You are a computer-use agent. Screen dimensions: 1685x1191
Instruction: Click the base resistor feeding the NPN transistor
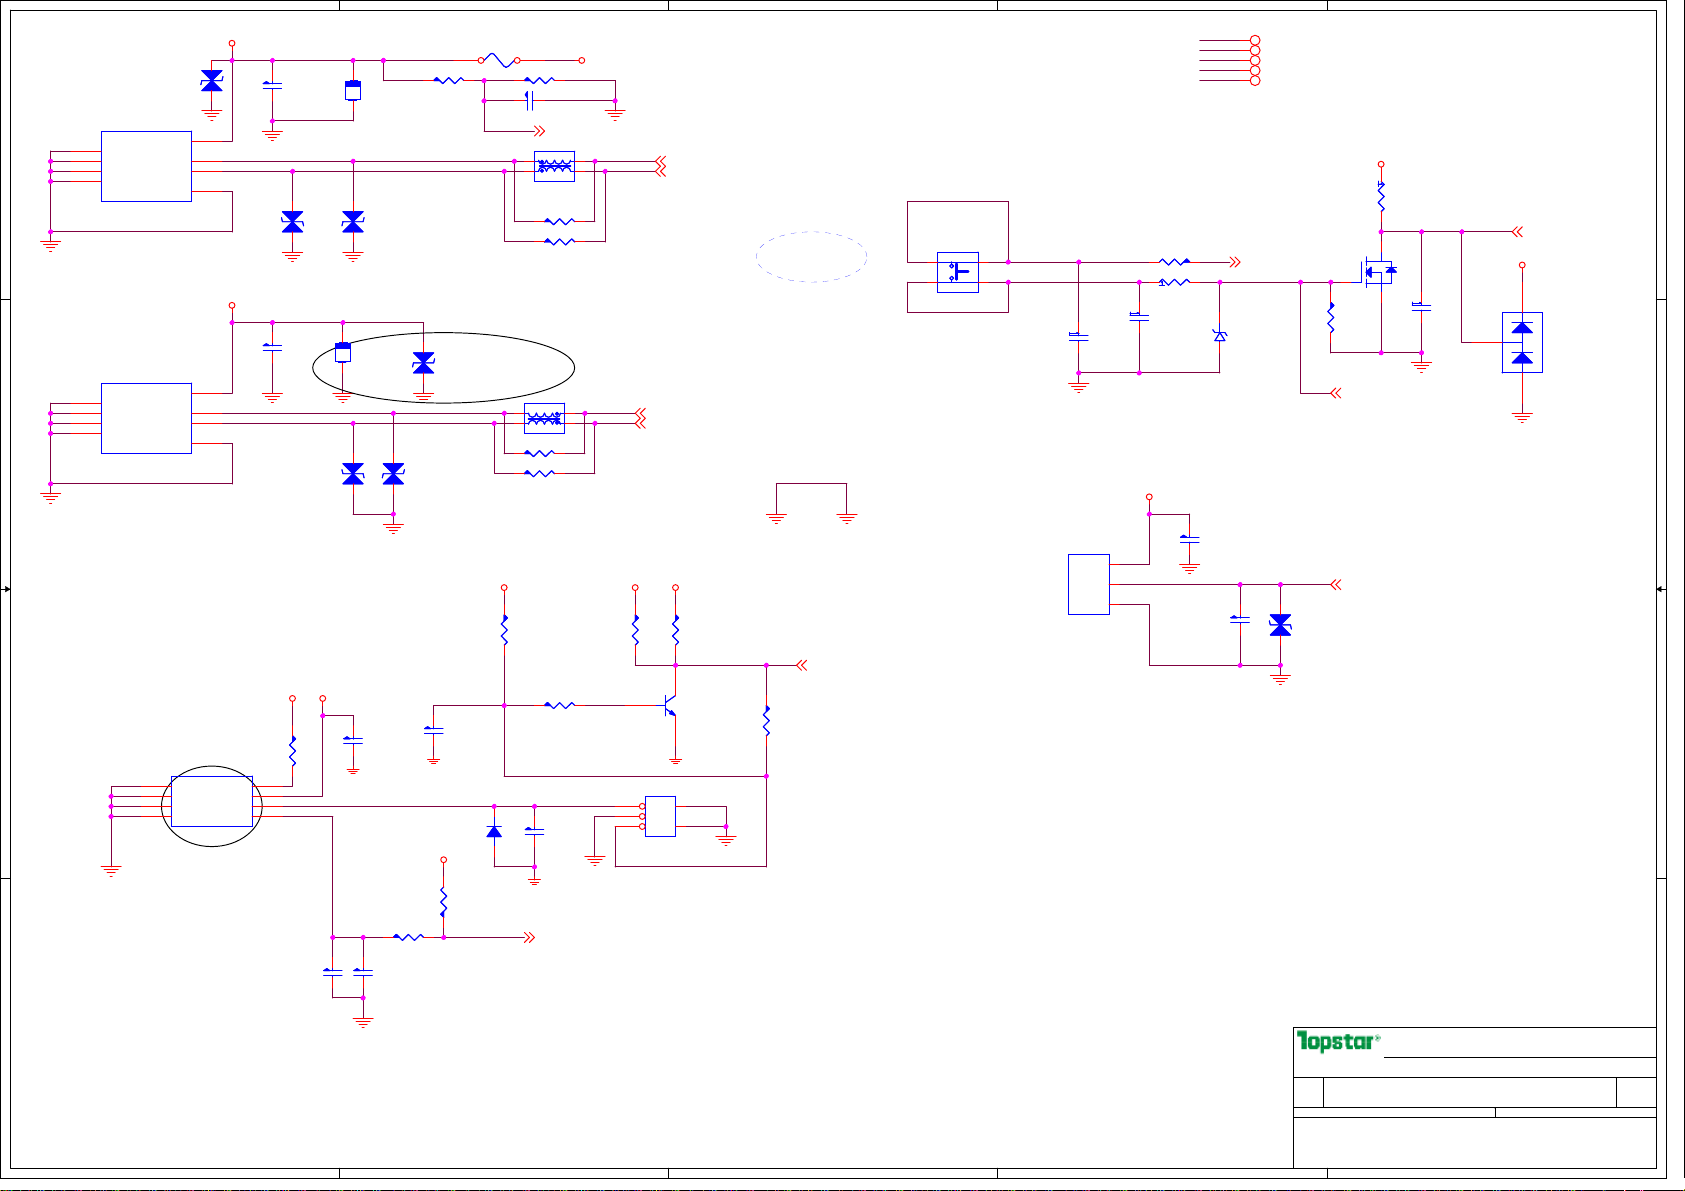coord(559,705)
